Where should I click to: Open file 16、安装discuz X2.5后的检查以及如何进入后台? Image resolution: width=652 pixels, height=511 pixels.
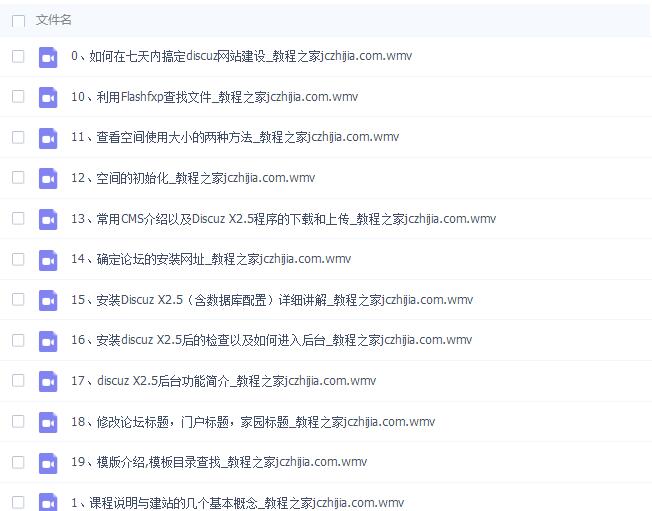pyautogui.click(x=271, y=340)
